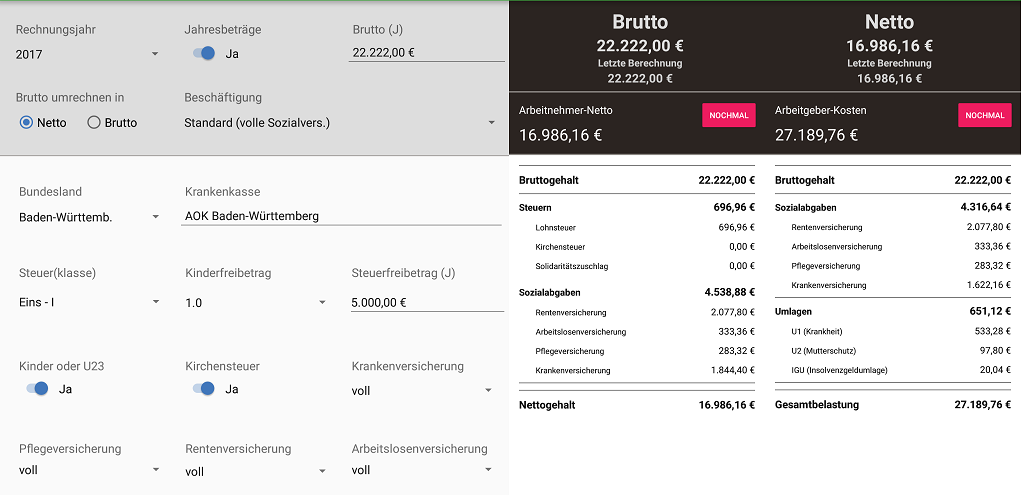Expand the Kinderfreibetrag dropdown
The height and width of the screenshot is (500, 1024).
pos(256,301)
